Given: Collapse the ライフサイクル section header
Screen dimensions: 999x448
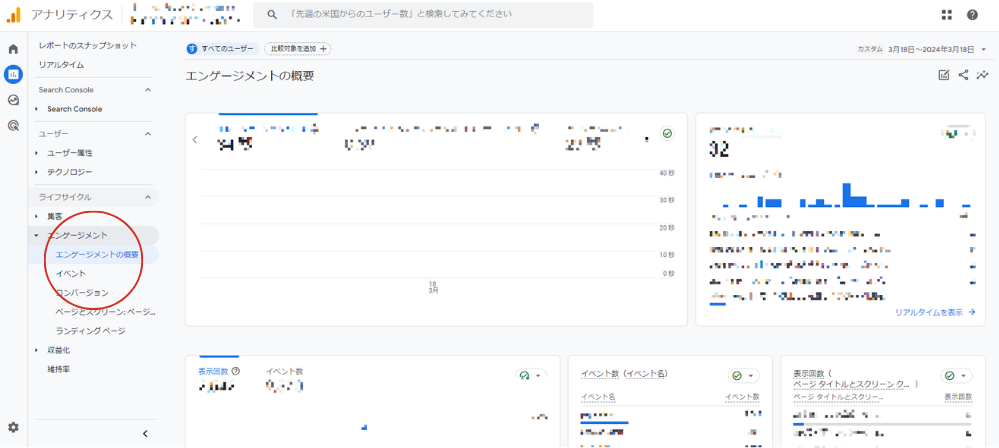Looking at the screenshot, I should click(96, 197).
